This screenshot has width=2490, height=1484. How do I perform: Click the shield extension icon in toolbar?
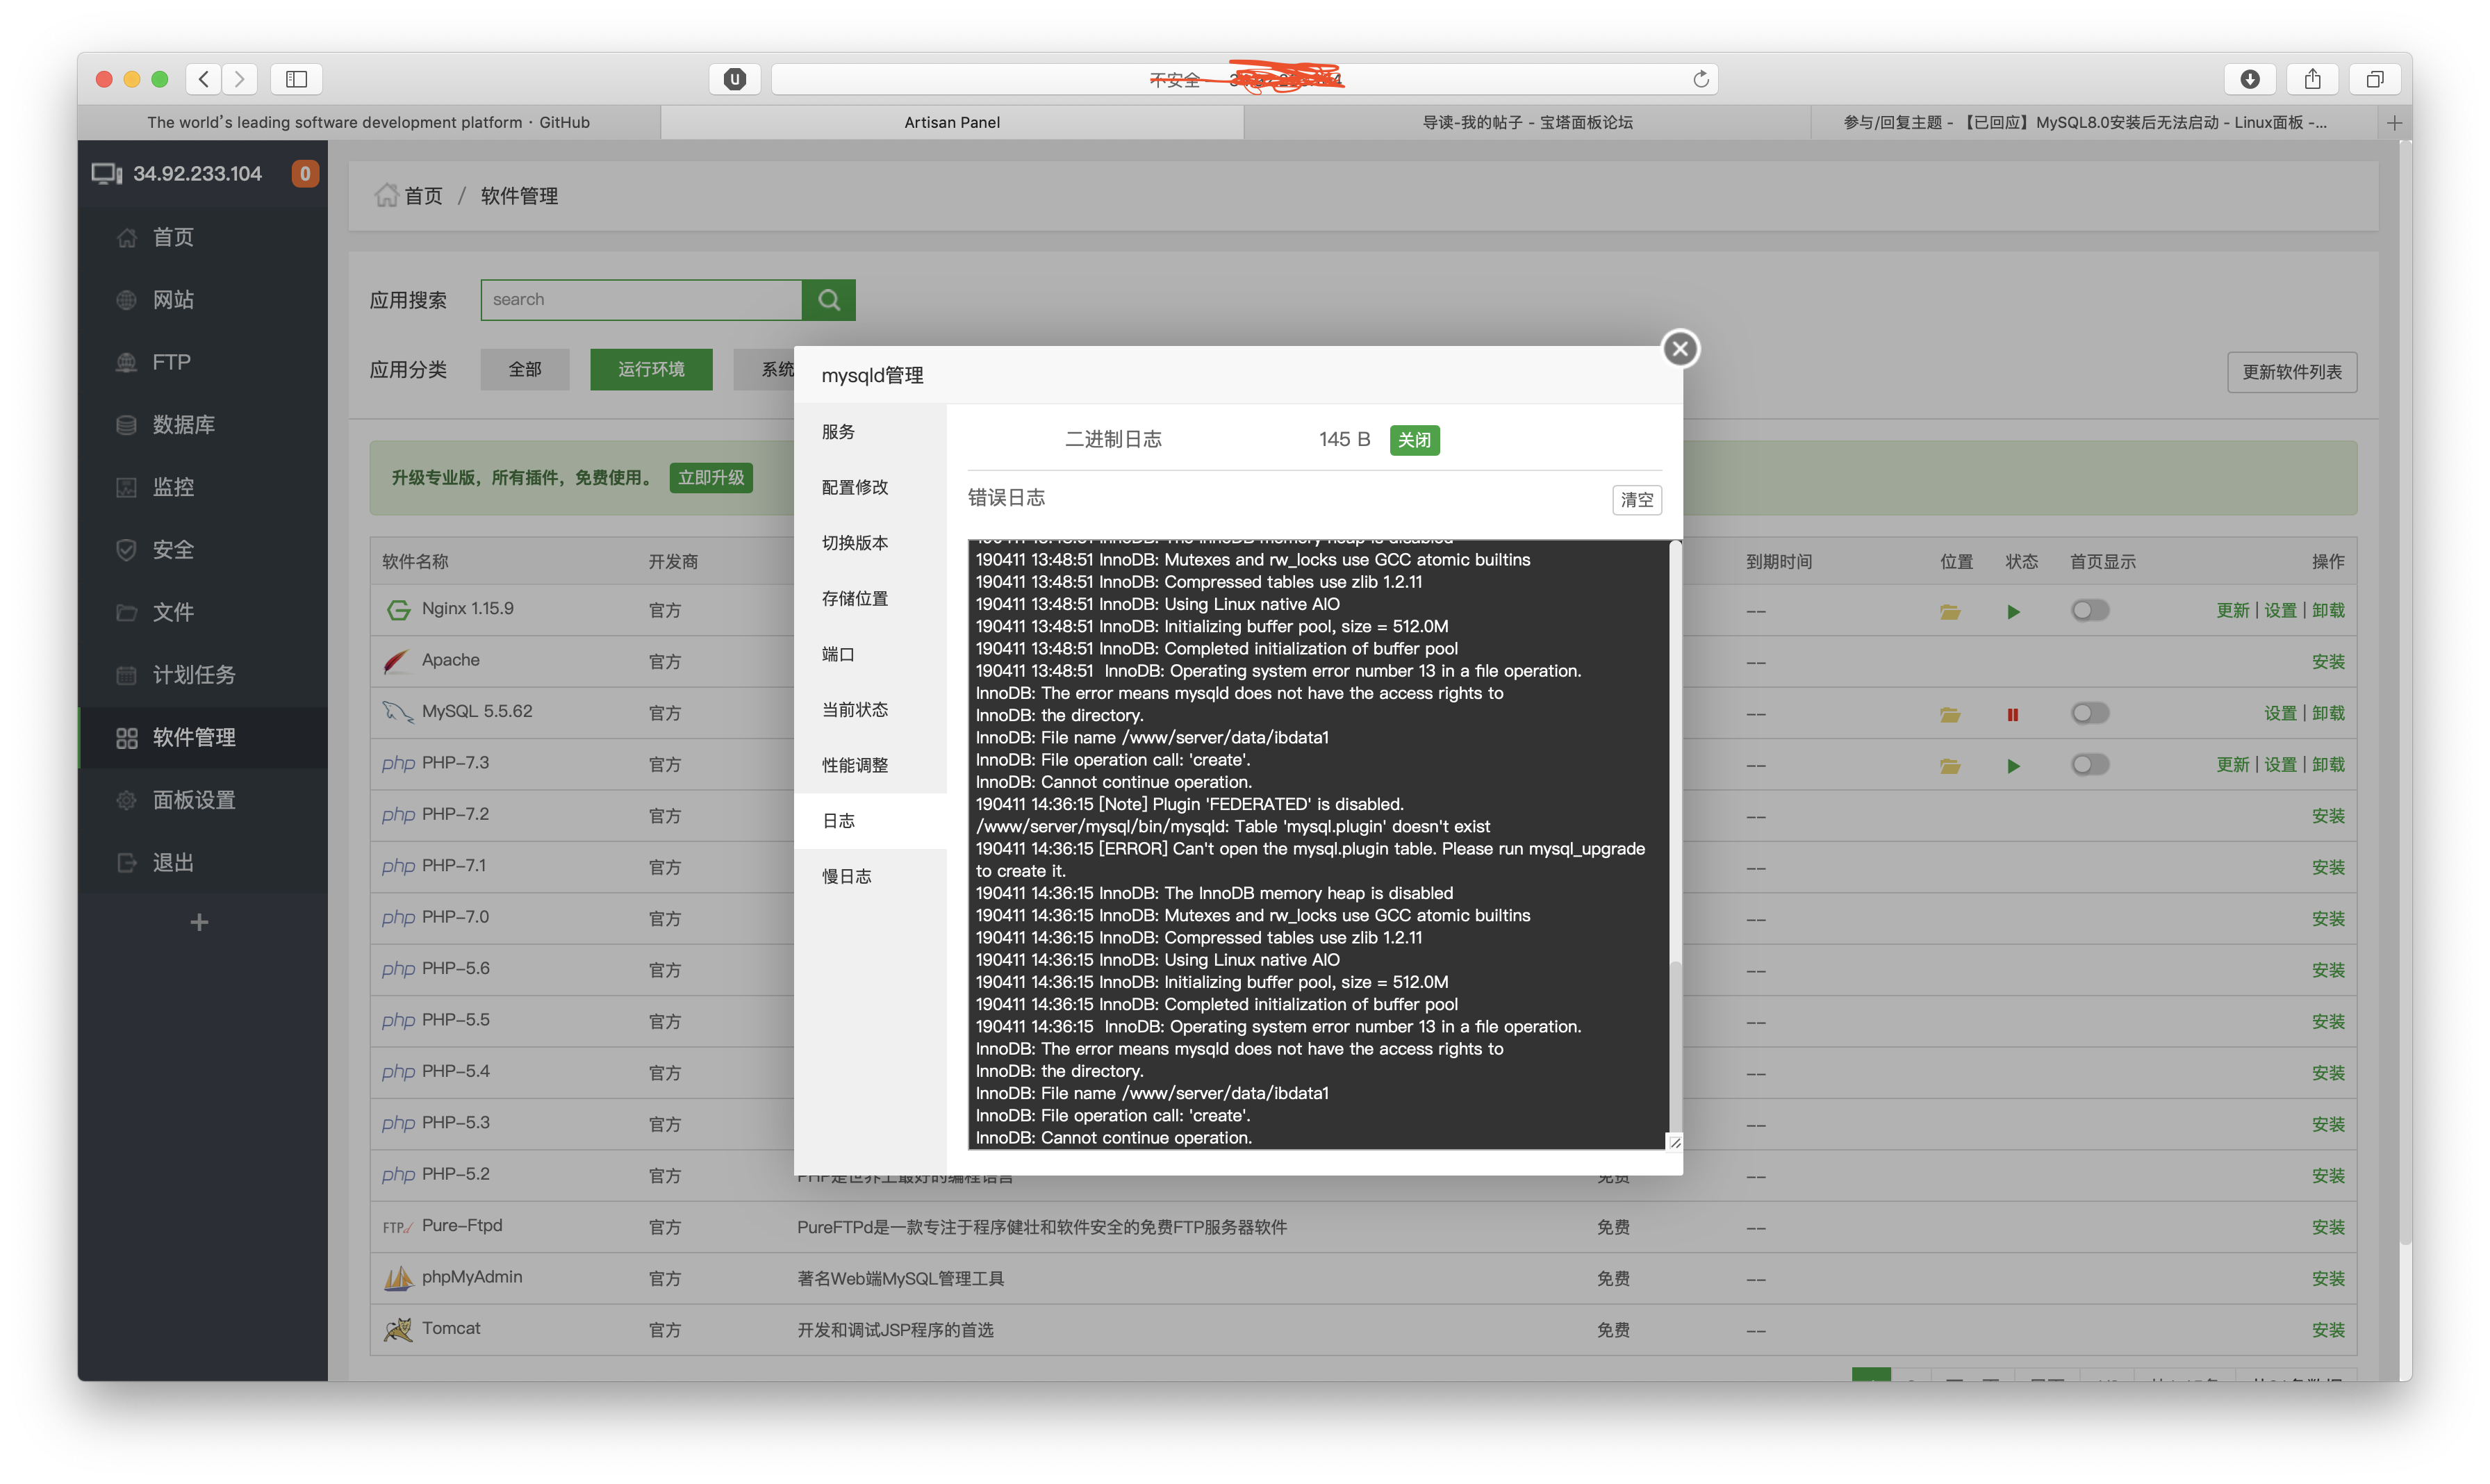[x=734, y=79]
